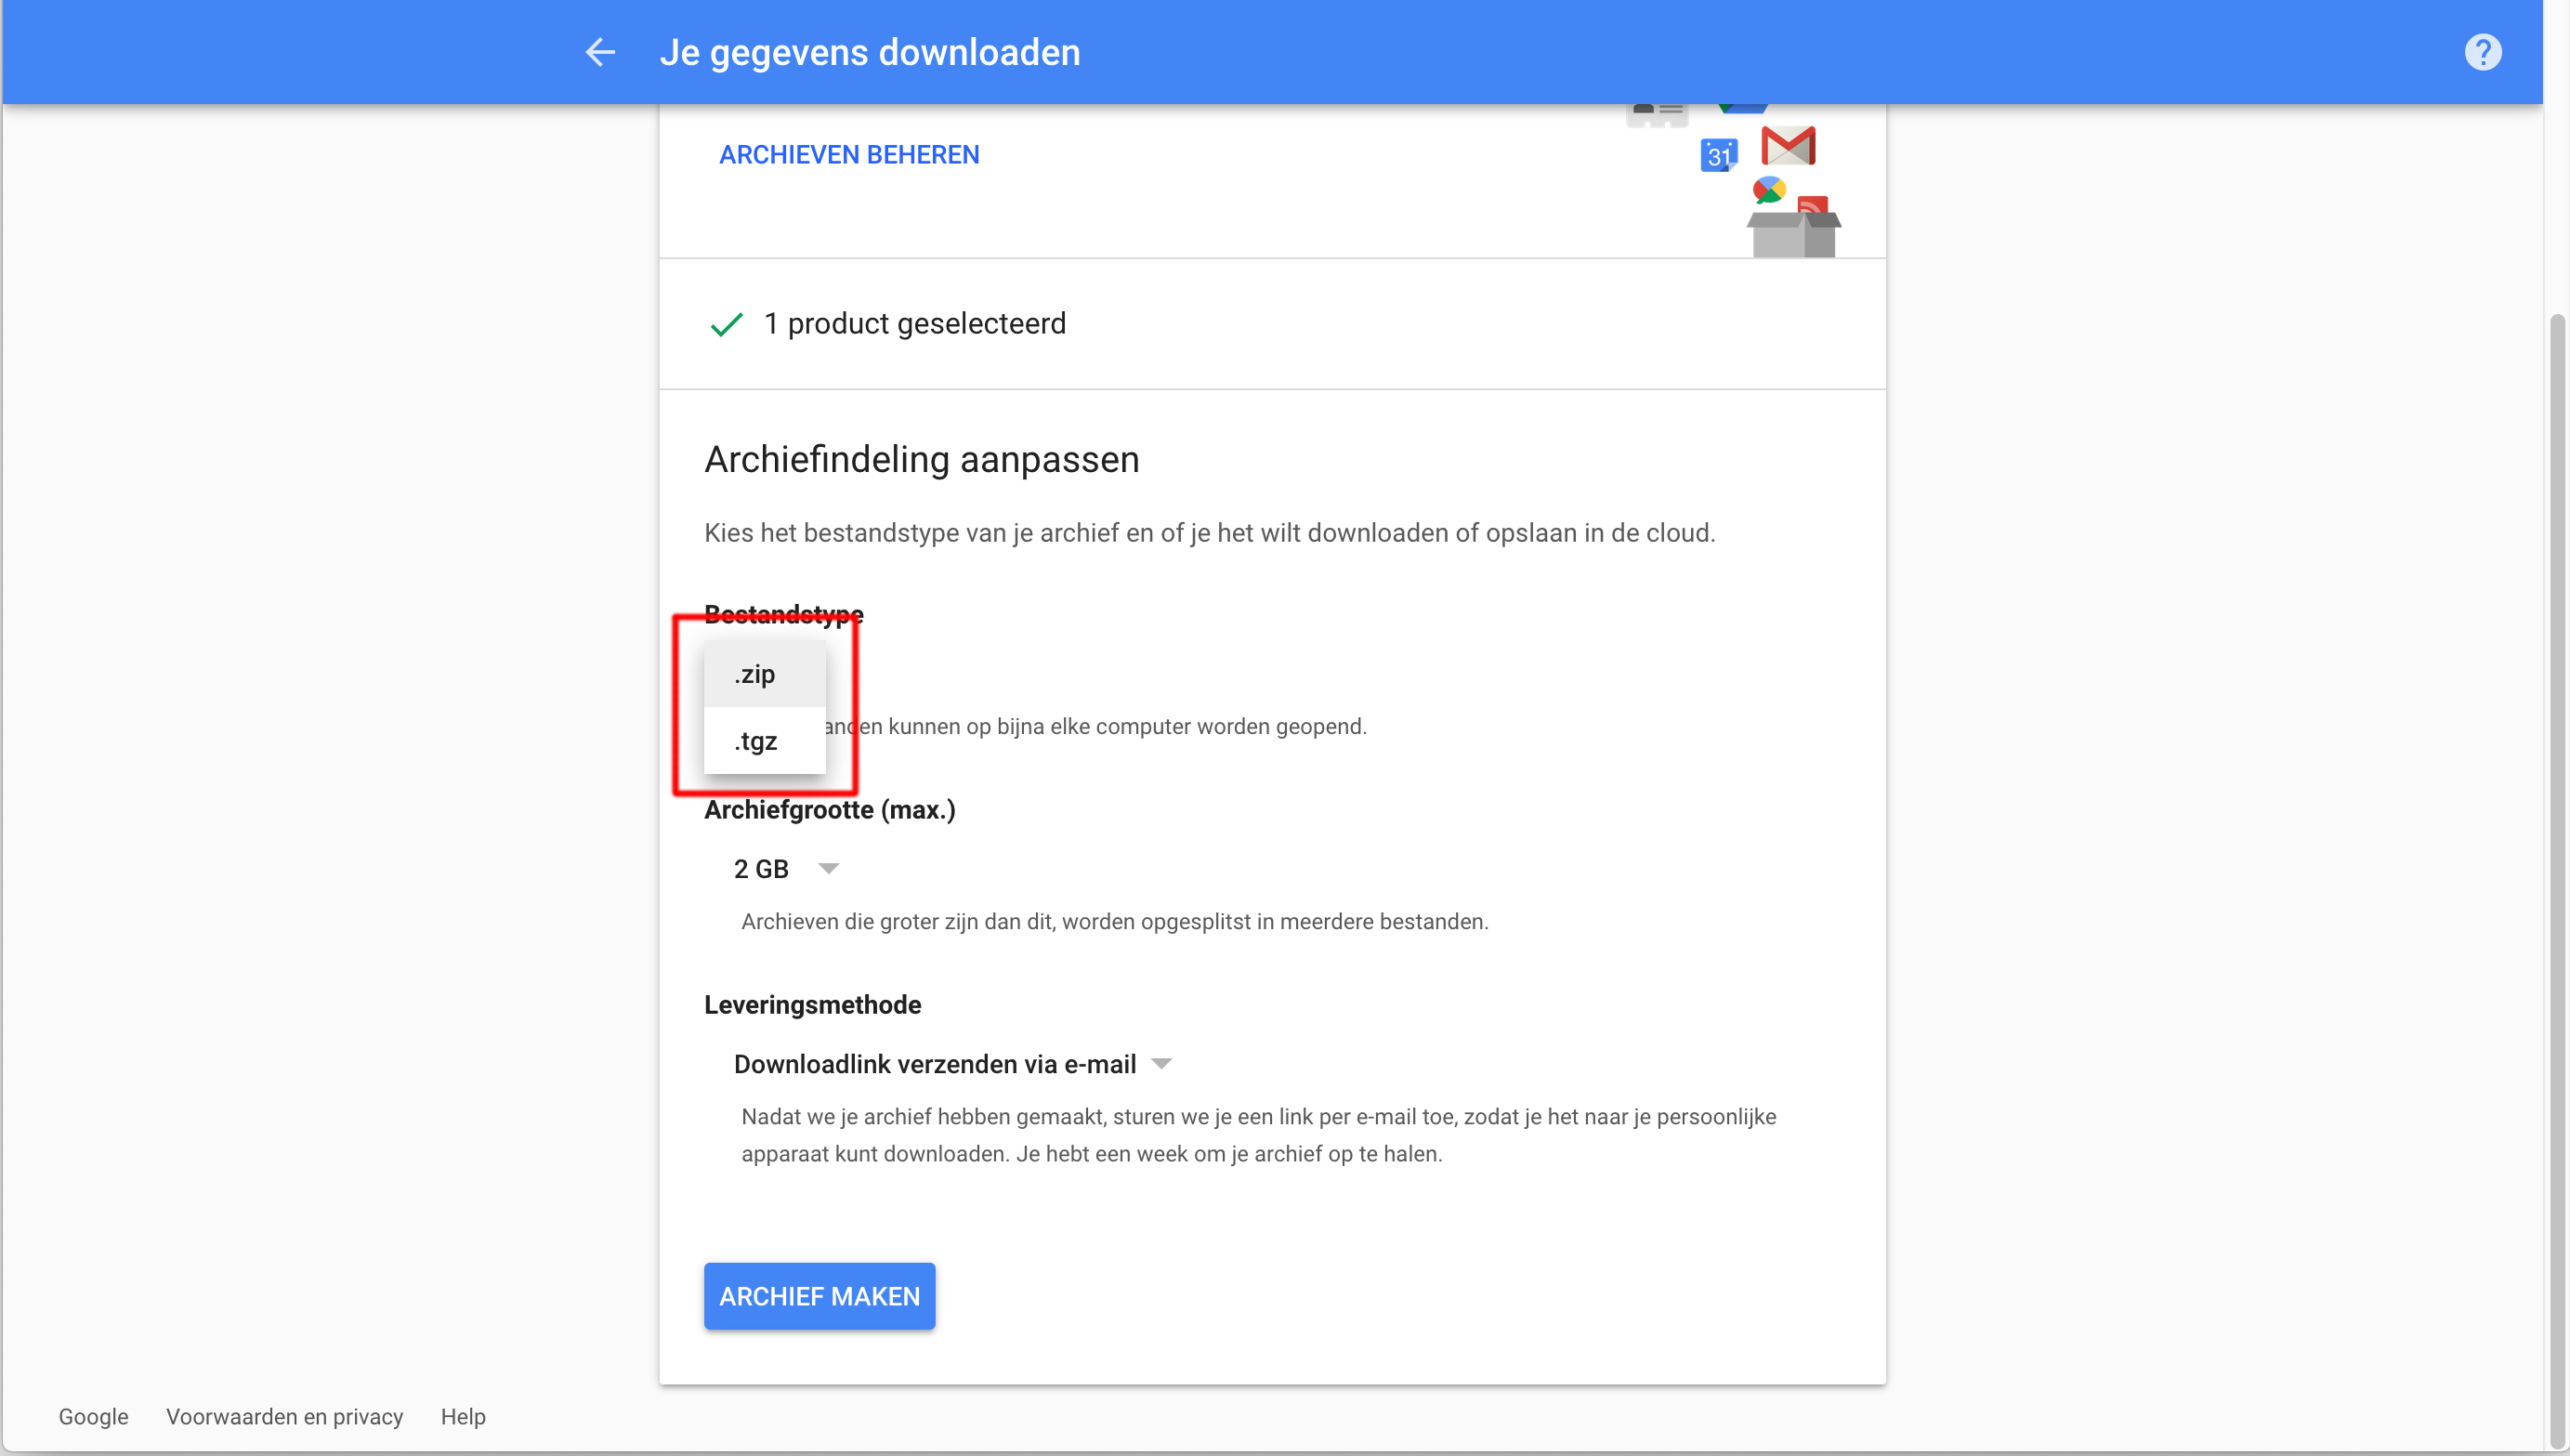Expand the 2 GB archive size dropdown
2570x1456 pixels.
coord(786,869)
